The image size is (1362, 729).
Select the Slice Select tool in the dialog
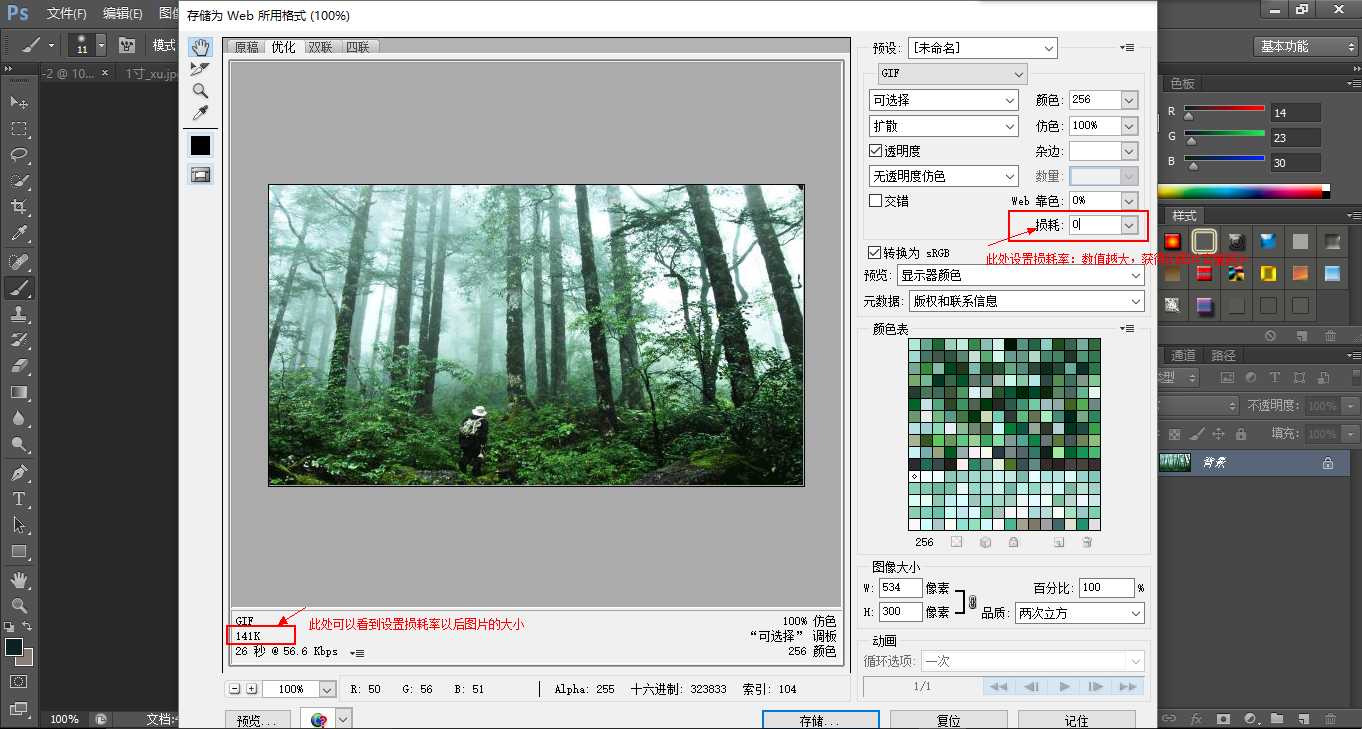click(200, 69)
